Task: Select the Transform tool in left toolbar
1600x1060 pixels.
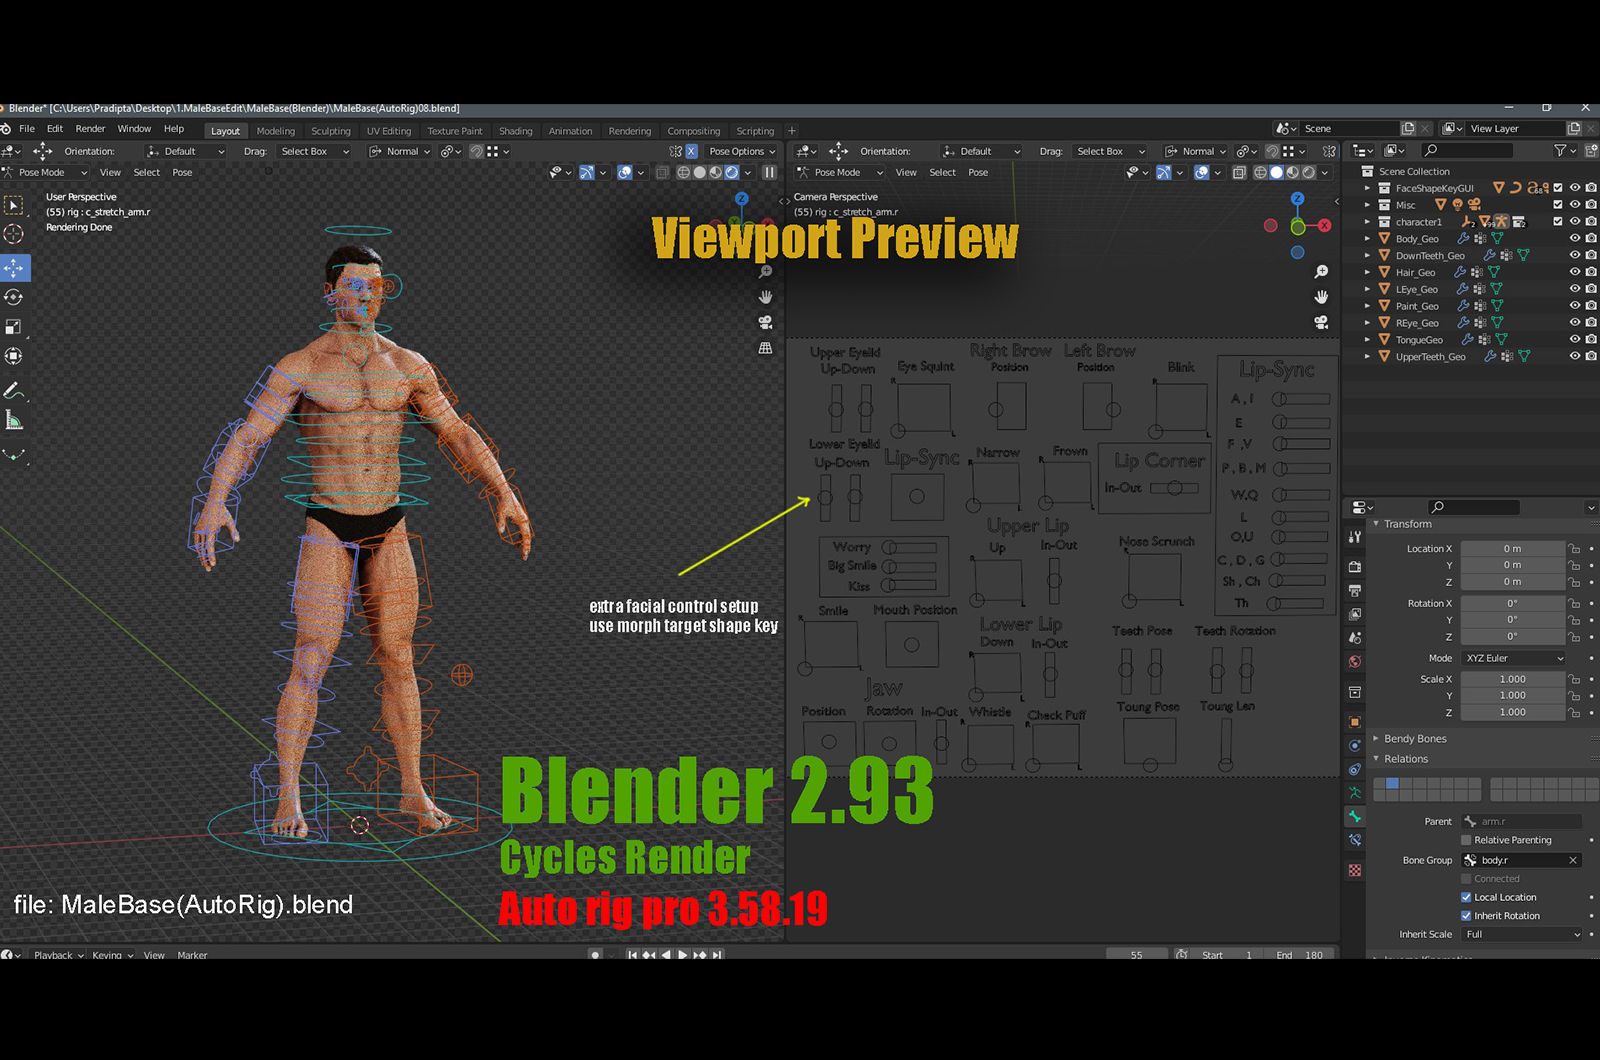Action: [14, 356]
